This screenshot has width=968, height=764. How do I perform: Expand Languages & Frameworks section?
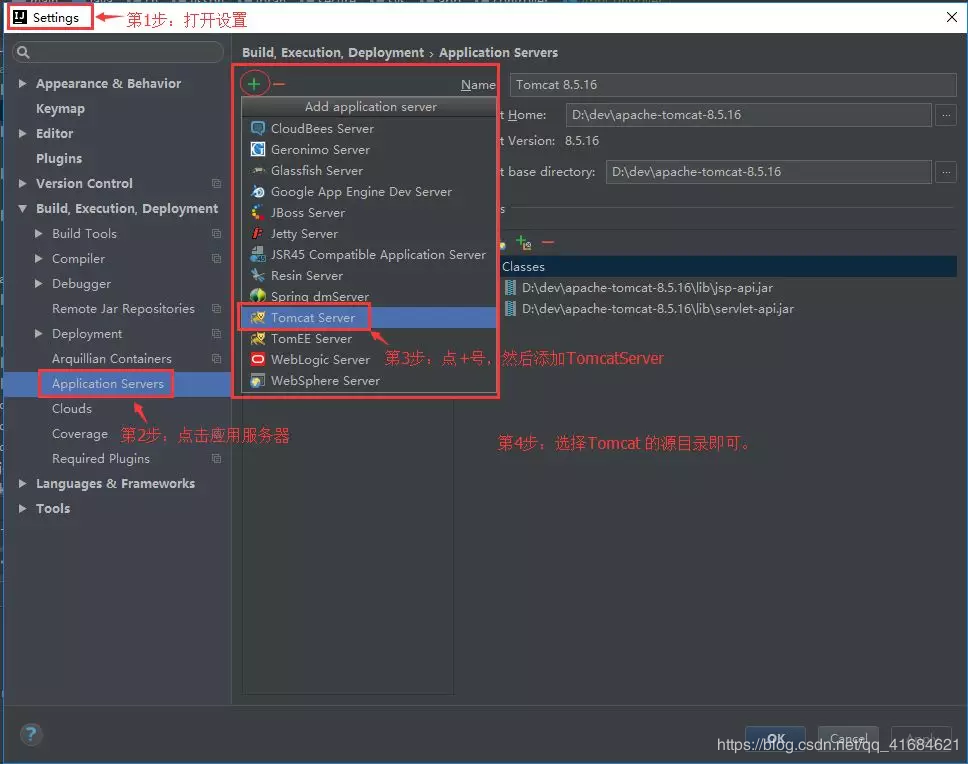click(22, 483)
